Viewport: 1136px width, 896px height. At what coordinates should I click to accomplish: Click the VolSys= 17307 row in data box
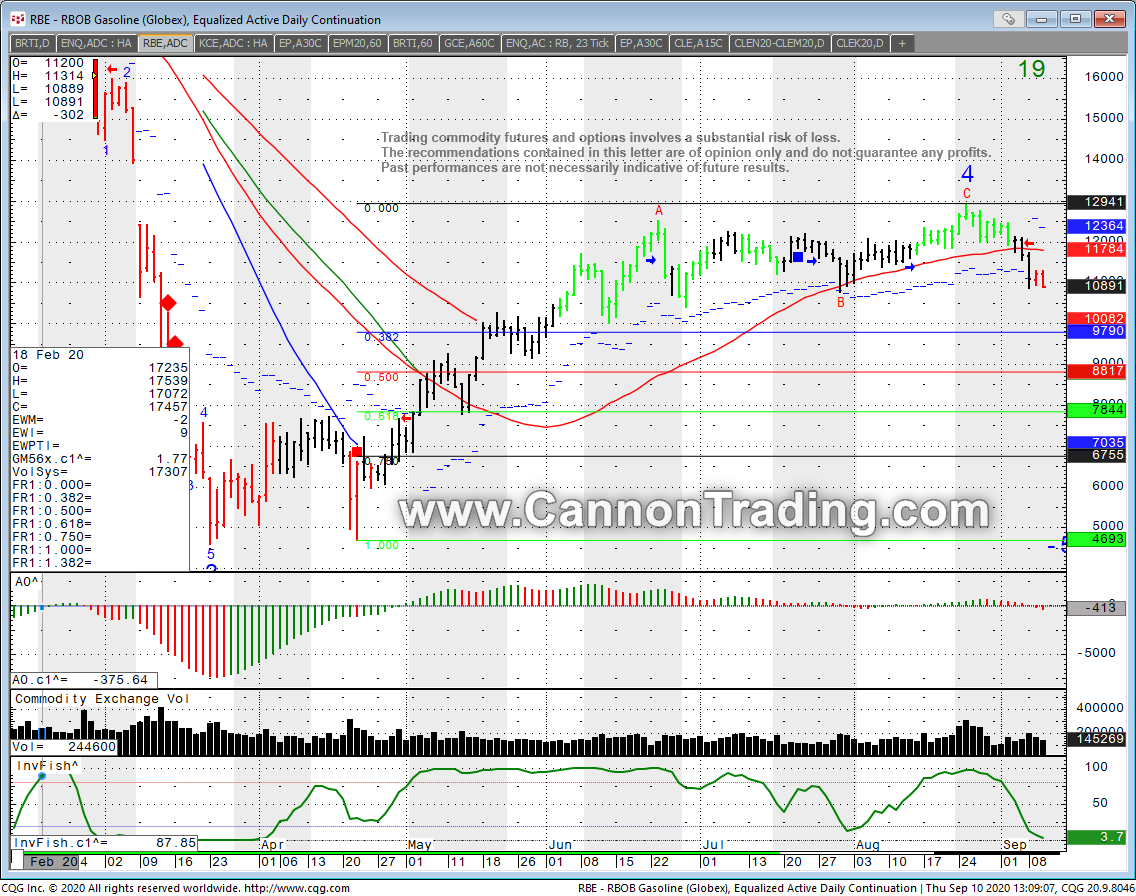100,472
